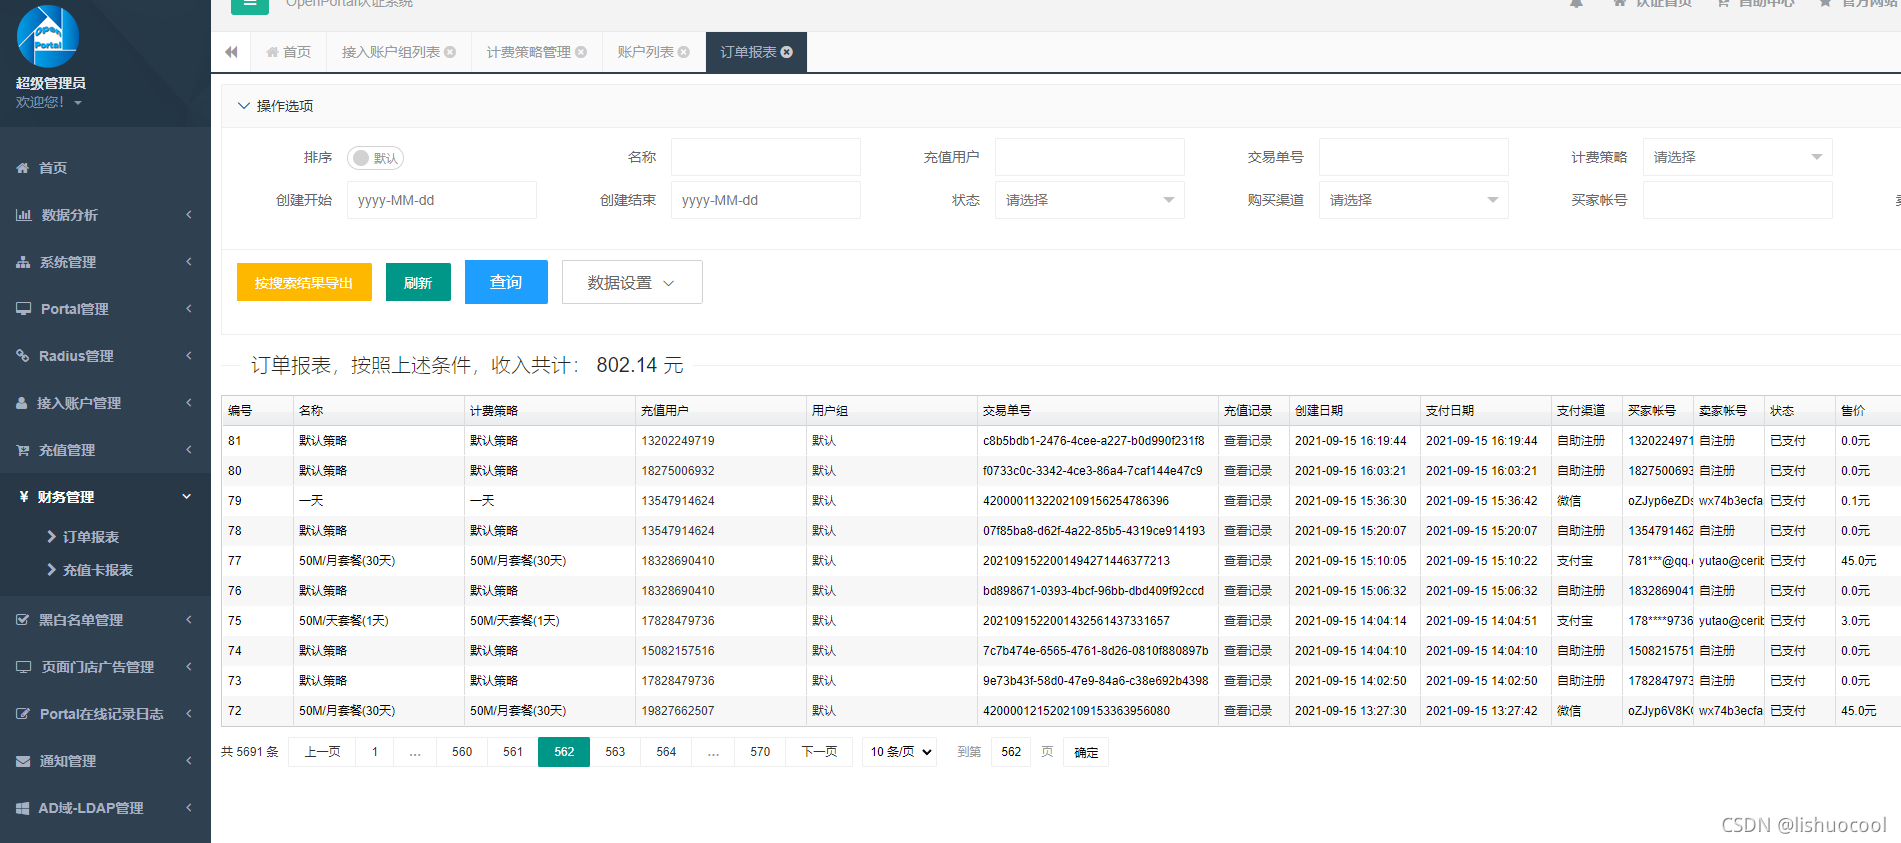Expand 黑白名单管理 sidebar menu
The image size is (1901, 843).
[105, 620]
